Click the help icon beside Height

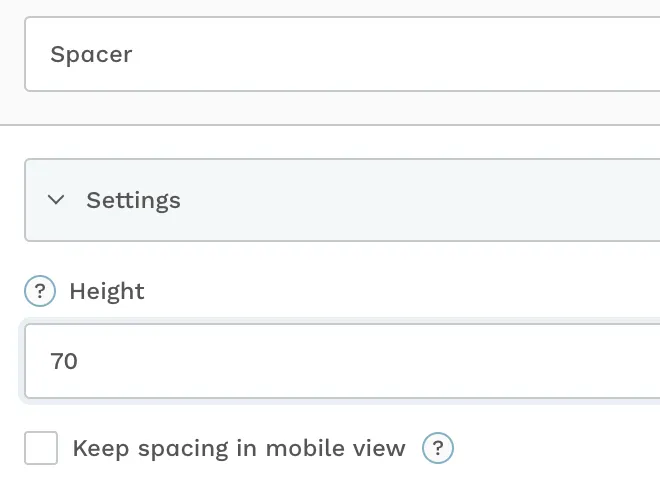pos(40,291)
